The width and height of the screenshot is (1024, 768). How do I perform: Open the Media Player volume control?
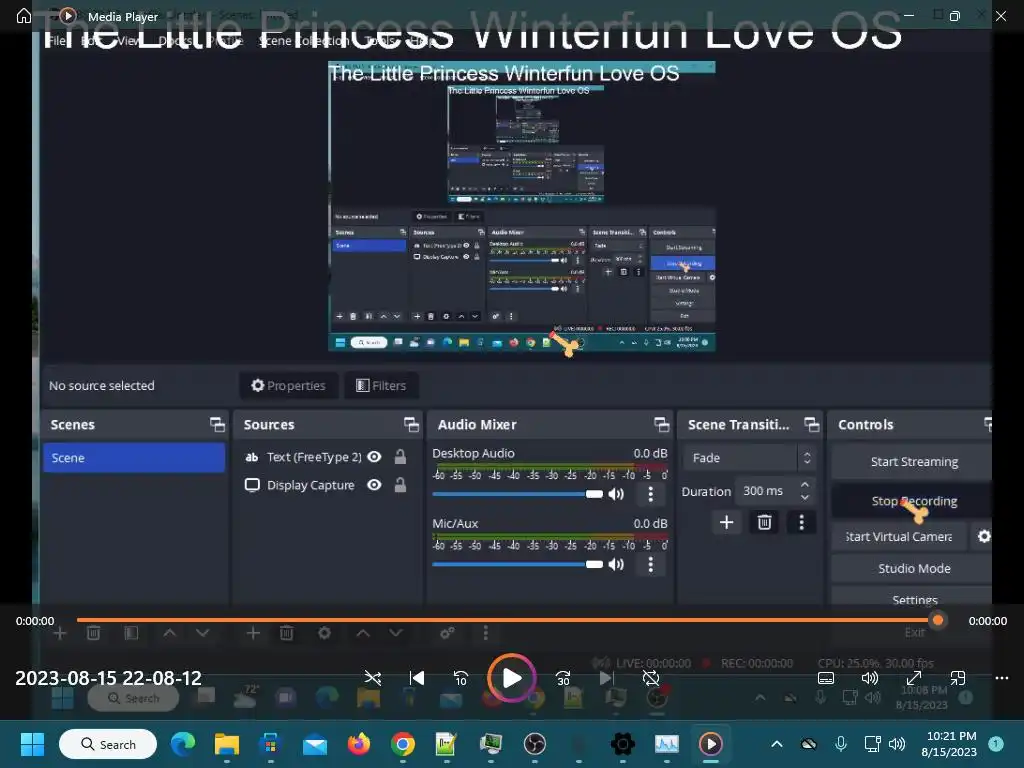click(869, 678)
